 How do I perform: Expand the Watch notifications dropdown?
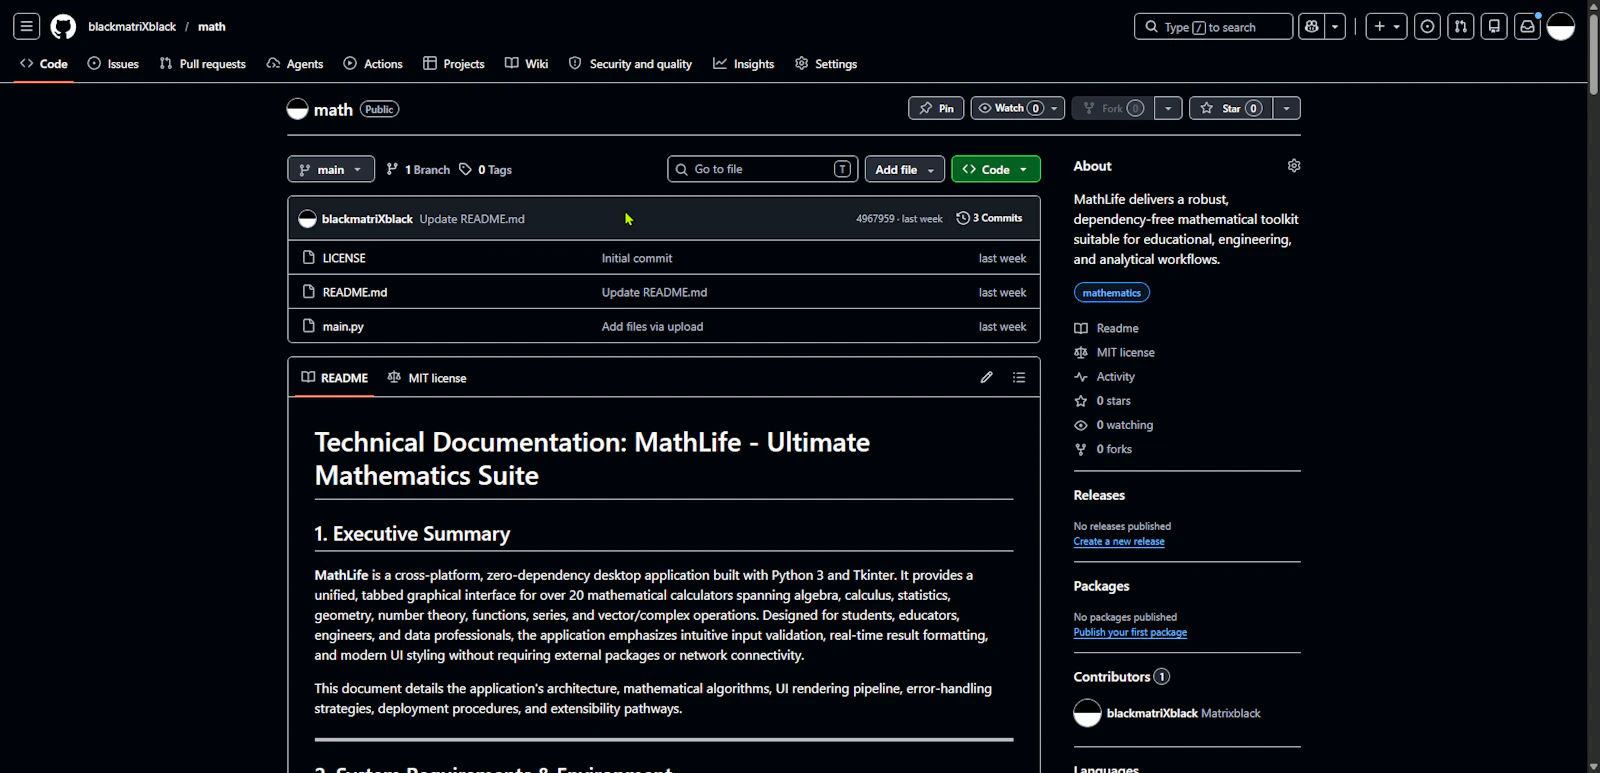[1018, 108]
